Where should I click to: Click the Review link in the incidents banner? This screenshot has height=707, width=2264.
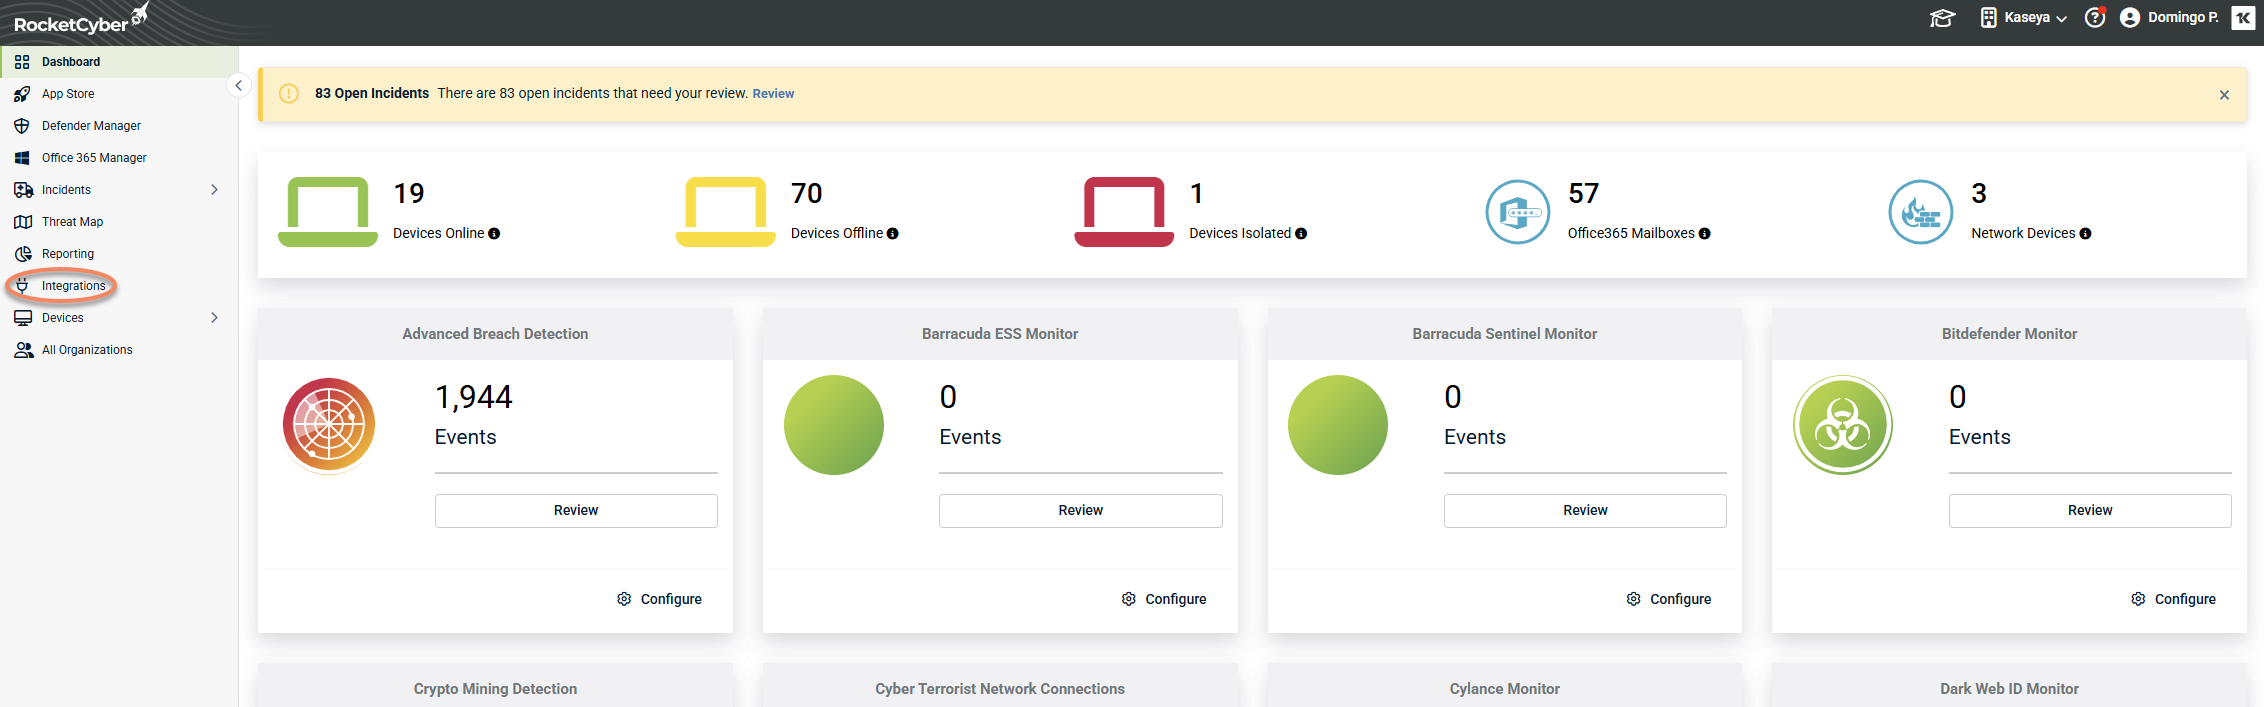pyautogui.click(x=773, y=94)
